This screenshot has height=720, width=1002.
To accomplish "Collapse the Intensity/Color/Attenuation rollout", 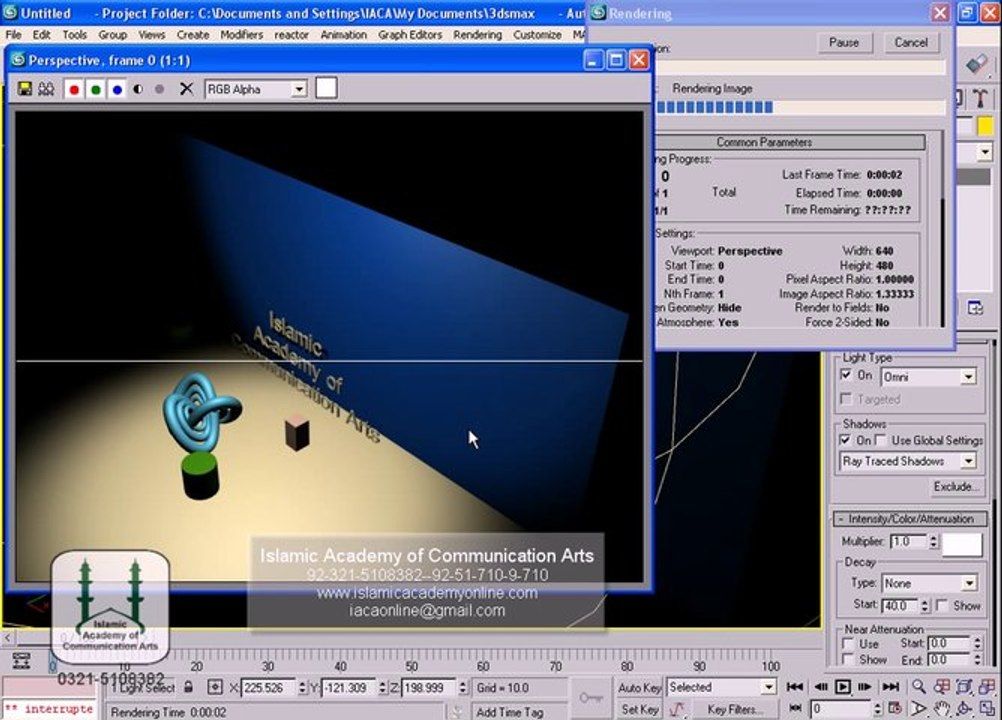I will (911, 519).
